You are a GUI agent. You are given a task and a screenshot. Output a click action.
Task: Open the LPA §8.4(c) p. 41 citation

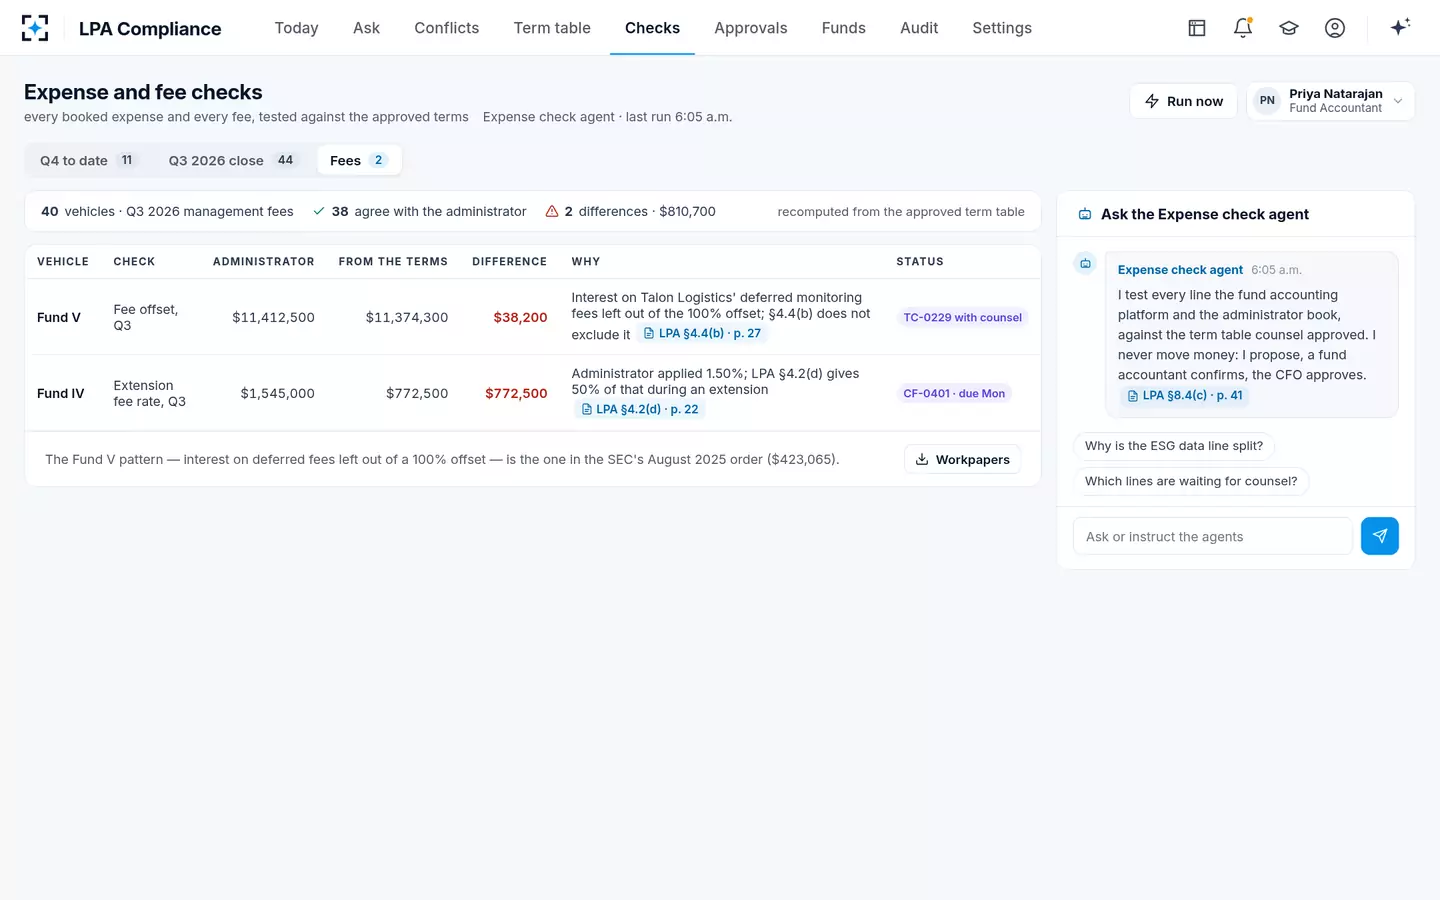(1184, 395)
